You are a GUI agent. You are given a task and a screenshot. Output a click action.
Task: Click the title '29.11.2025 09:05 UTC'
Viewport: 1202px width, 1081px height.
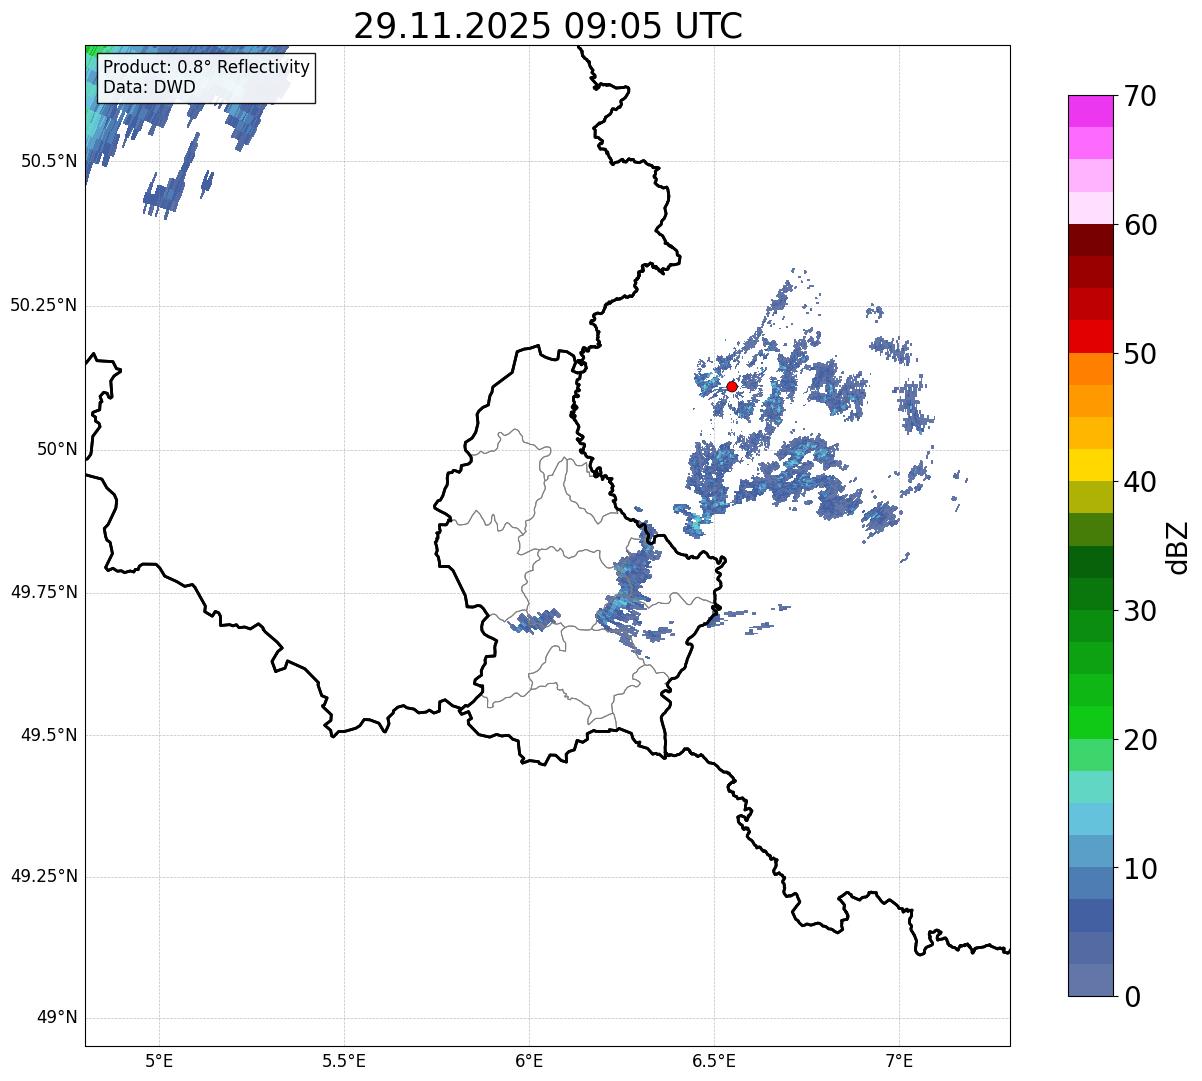tap(548, 26)
